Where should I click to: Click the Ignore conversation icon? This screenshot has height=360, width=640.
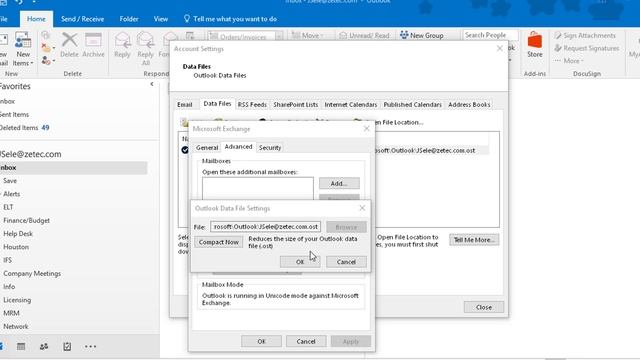tap(45, 36)
